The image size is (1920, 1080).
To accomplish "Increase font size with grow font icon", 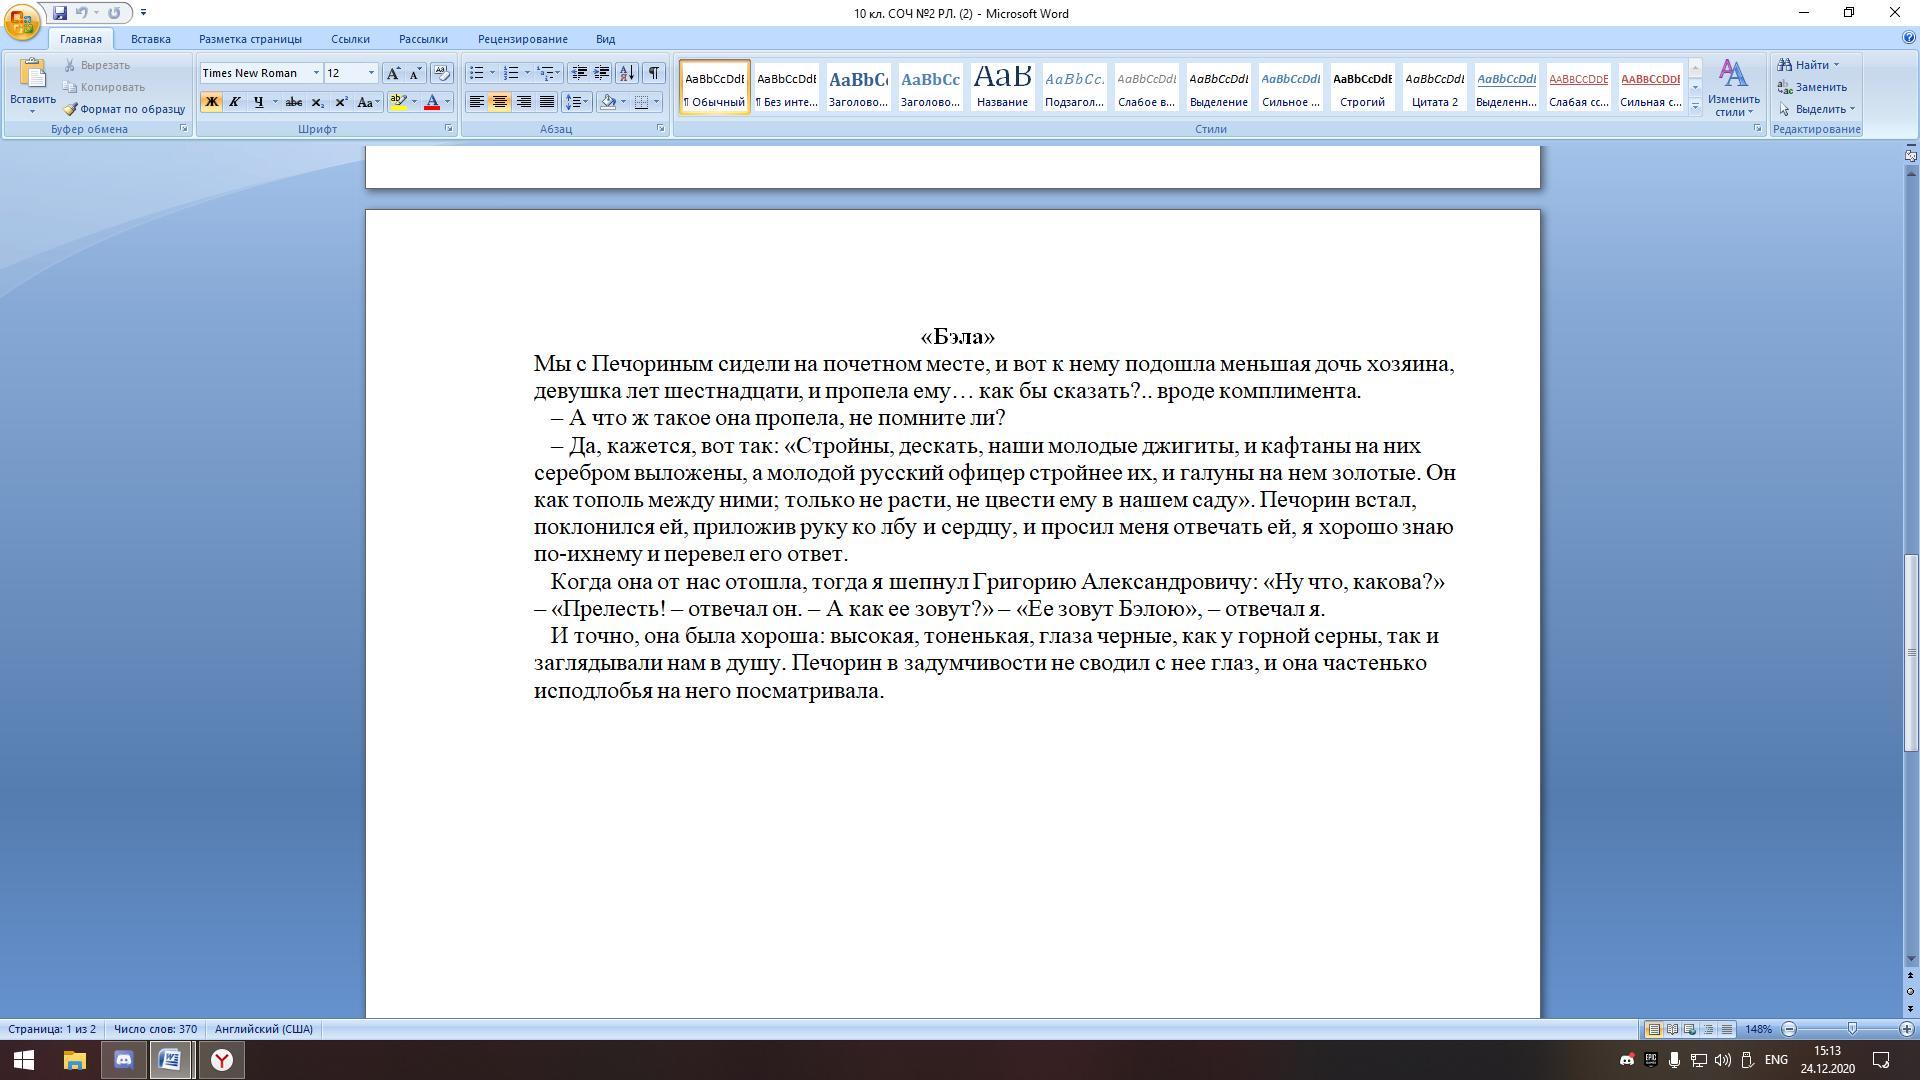I will 393,73.
